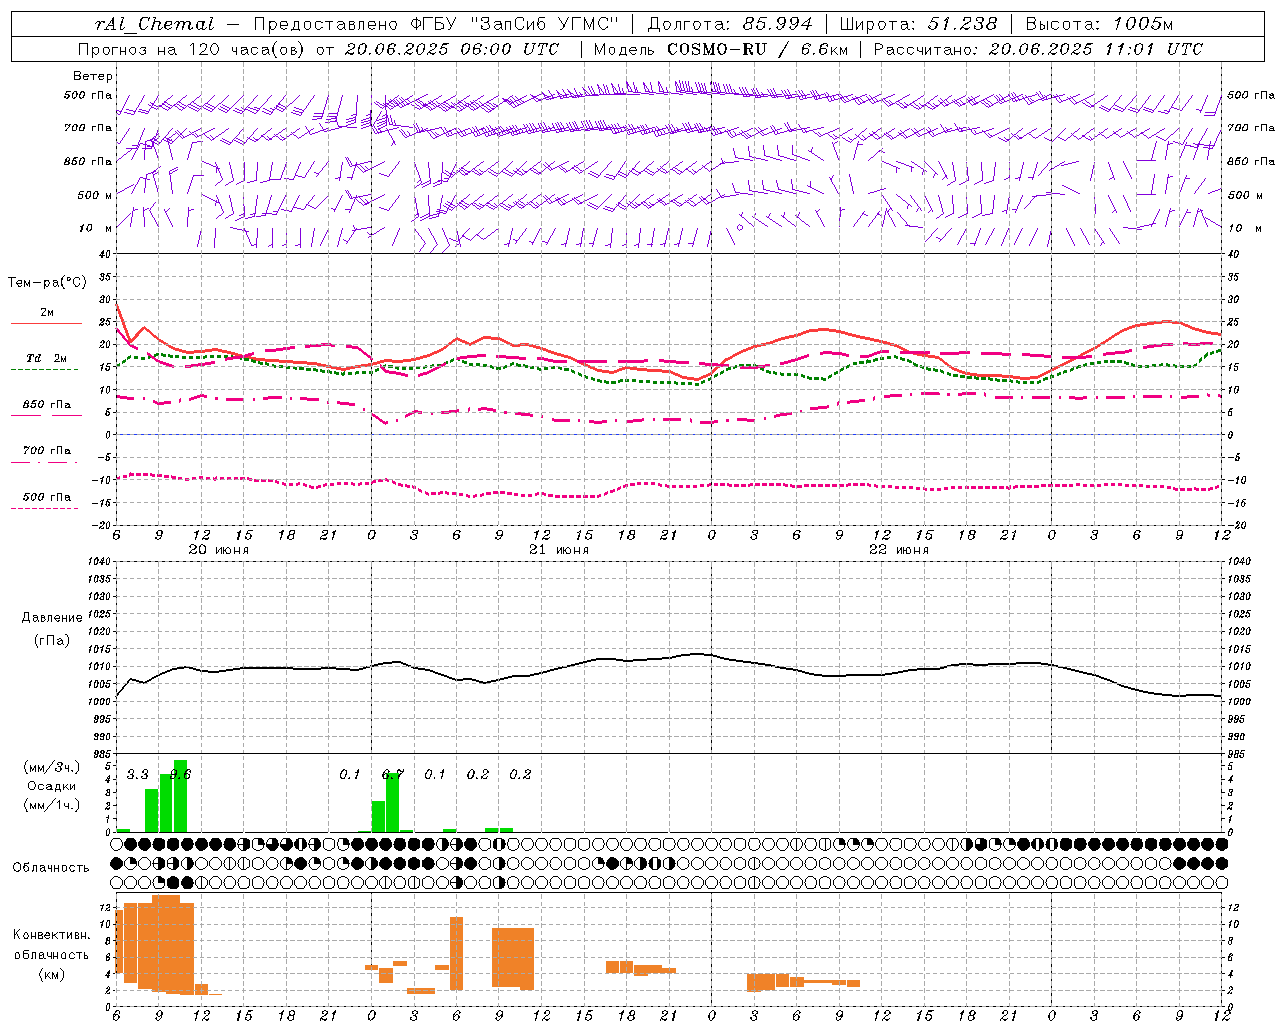The height and width of the screenshot is (1024, 1280).
Task: Click the '10 м' wind level label on right axis
Action: pos(1244,228)
